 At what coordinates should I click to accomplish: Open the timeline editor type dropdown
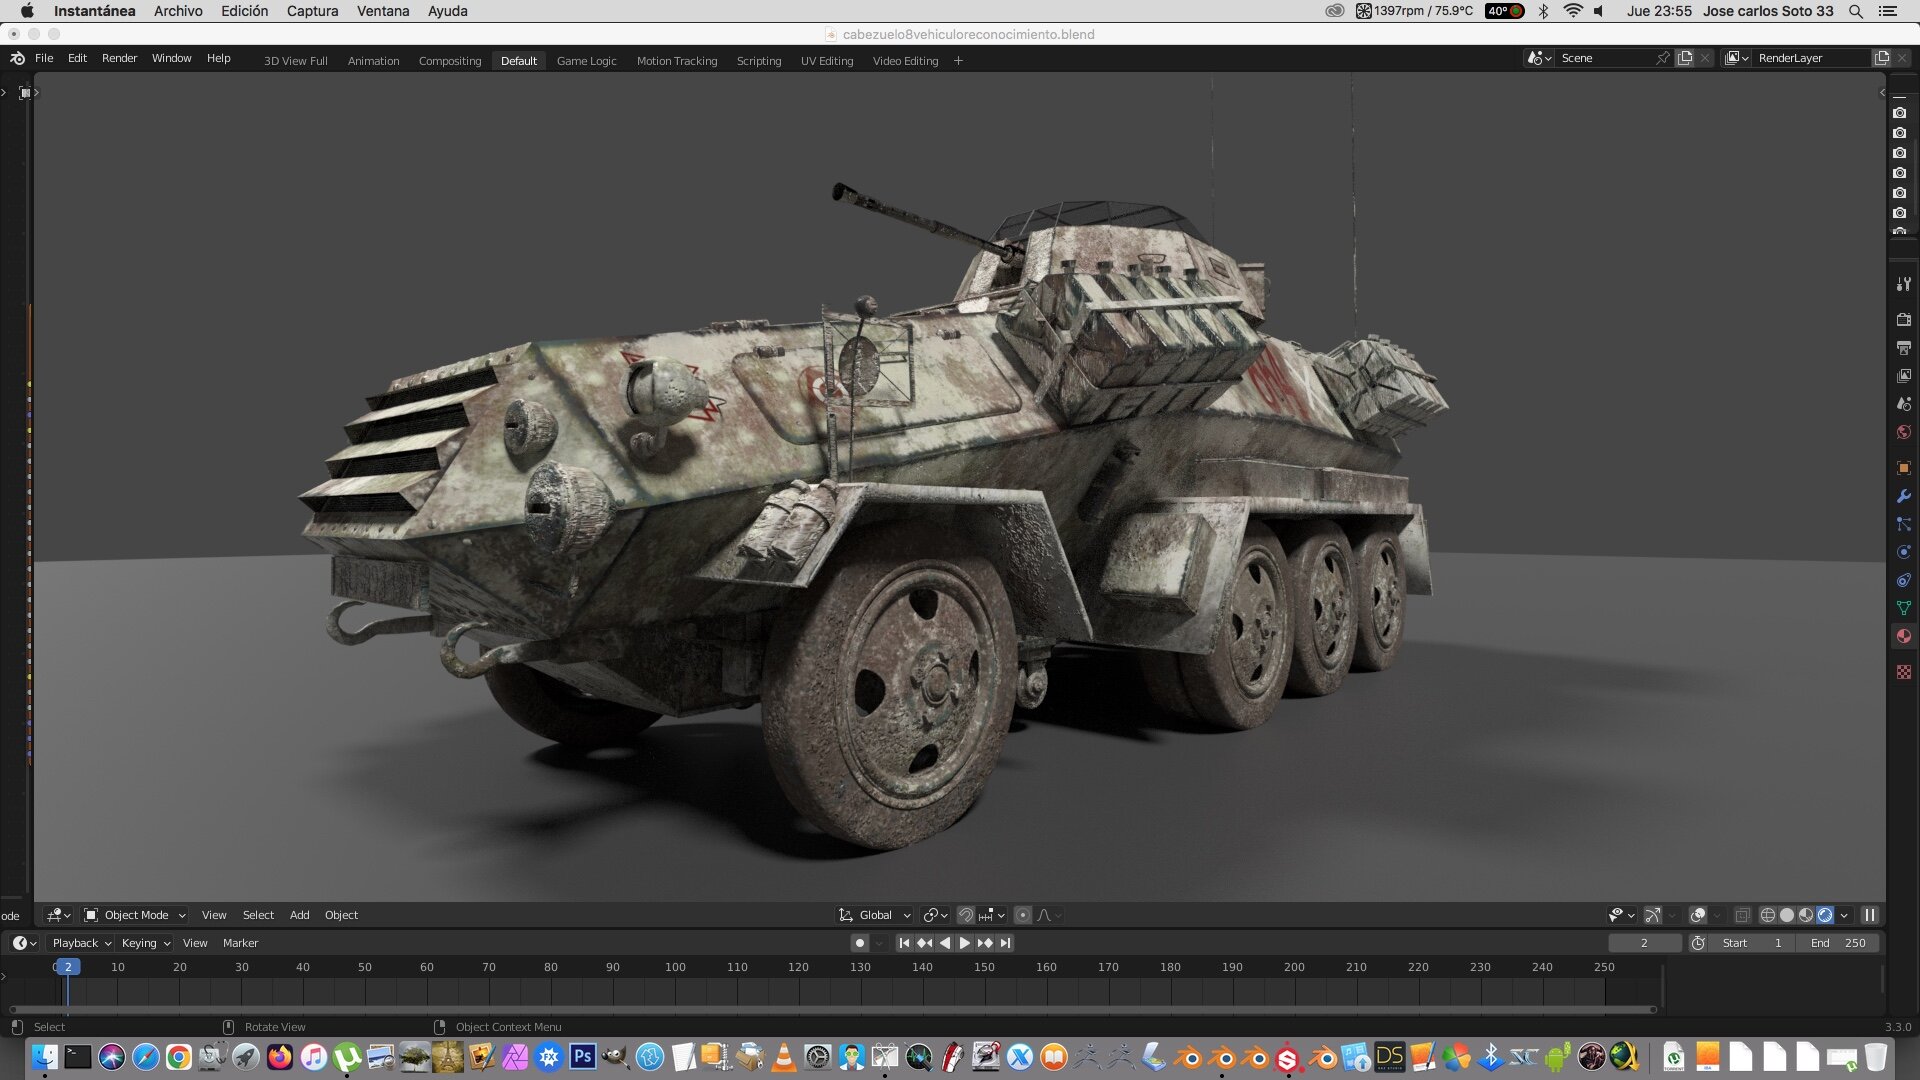click(x=24, y=943)
